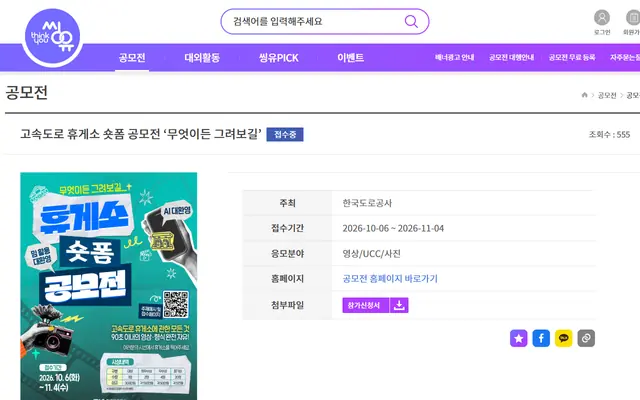The image size is (640, 400).
Task: Copy page URL with link icon
Action: (586, 338)
